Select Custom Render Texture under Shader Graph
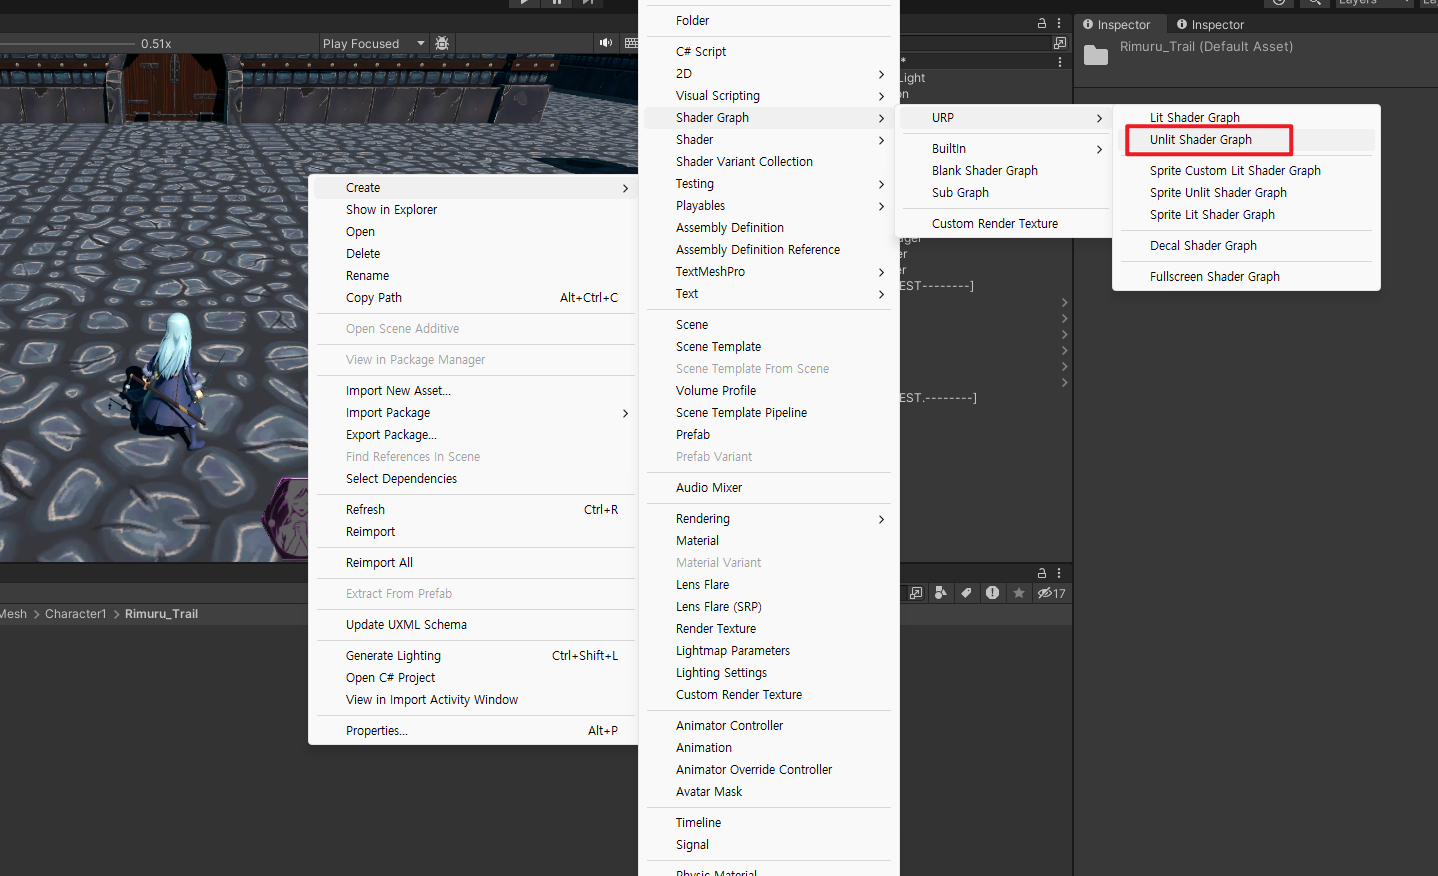Viewport: 1438px width, 876px height. pyautogui.click(x=1004, y=223)
